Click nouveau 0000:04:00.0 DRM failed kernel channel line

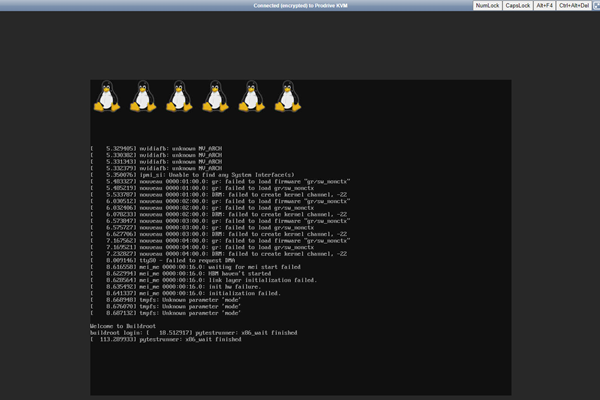click(219, 254)
